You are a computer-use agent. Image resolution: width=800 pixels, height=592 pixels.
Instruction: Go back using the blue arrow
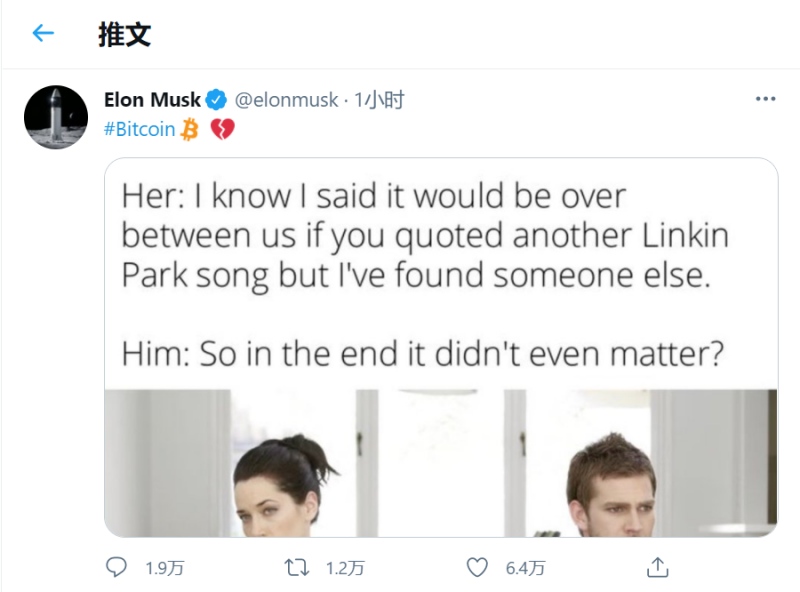(x=43, y=33)
